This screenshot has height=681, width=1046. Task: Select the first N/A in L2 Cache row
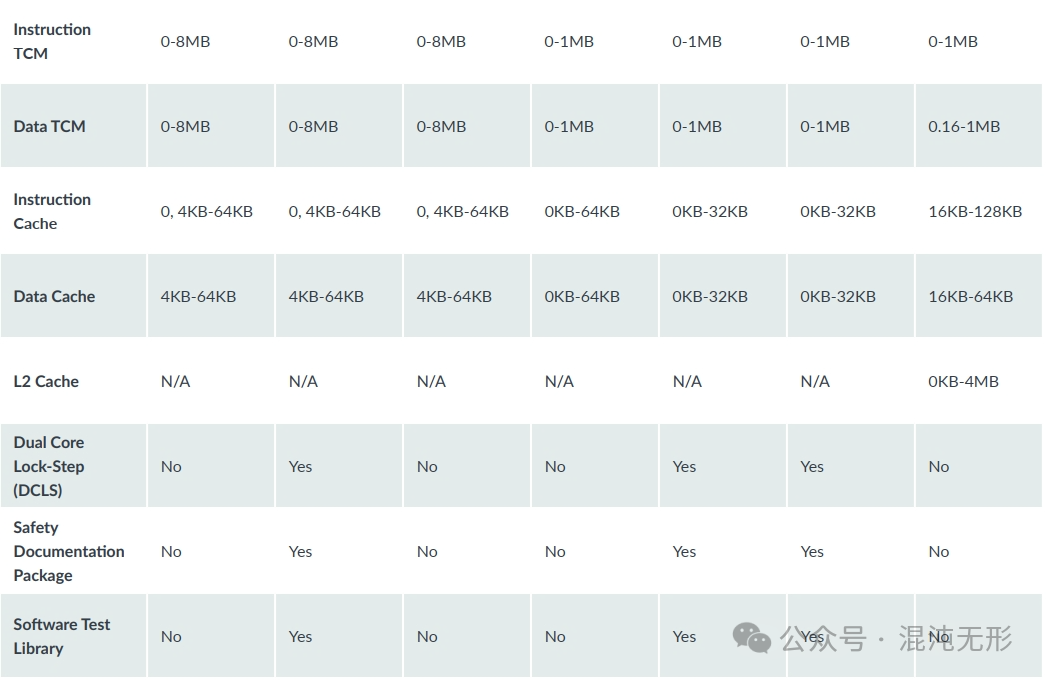point(175,381)
